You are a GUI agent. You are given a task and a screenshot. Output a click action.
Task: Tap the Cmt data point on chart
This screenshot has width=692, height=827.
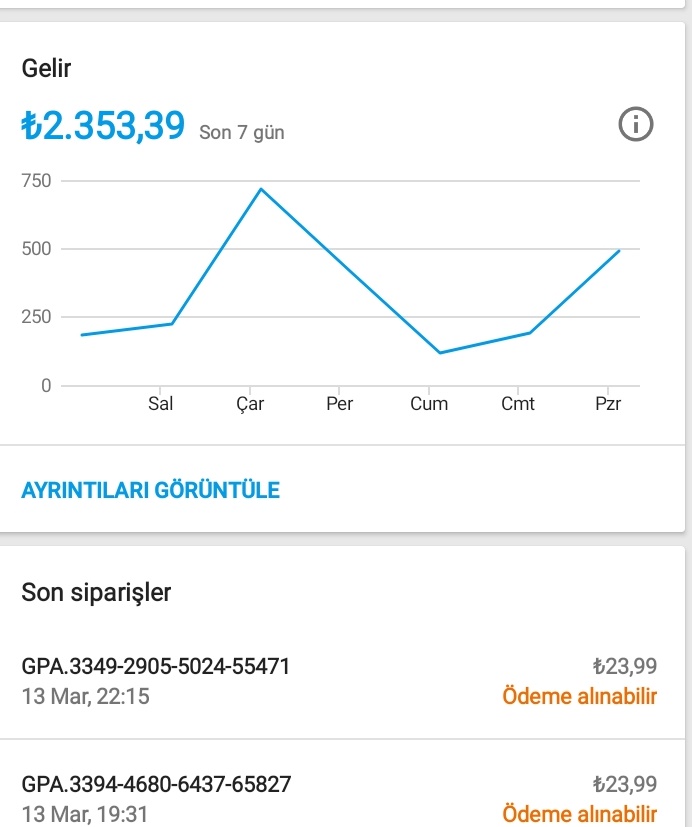(x=530, y=333)
